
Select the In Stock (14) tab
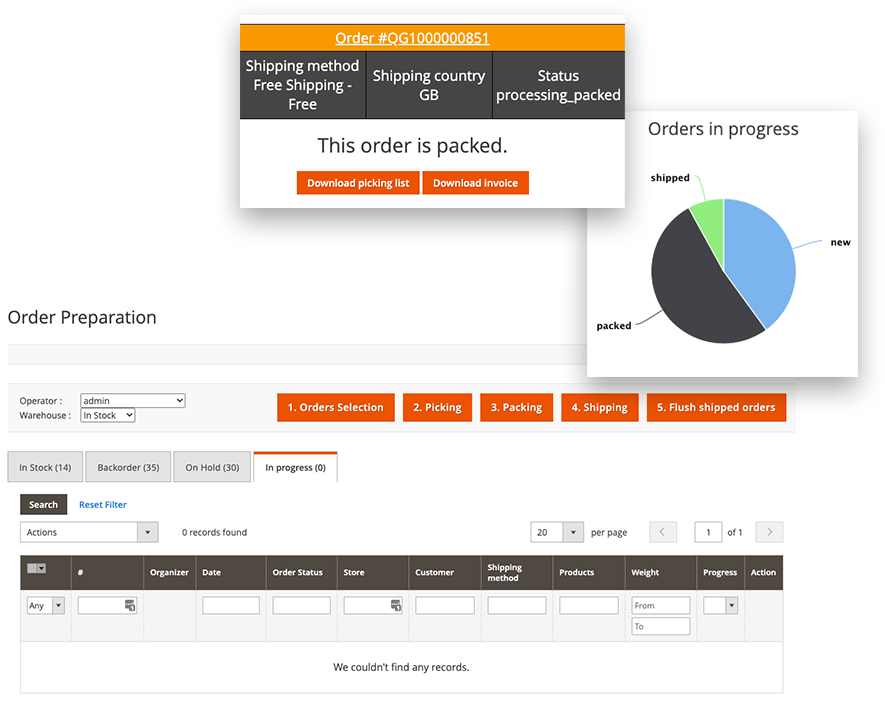pos(44,466)
